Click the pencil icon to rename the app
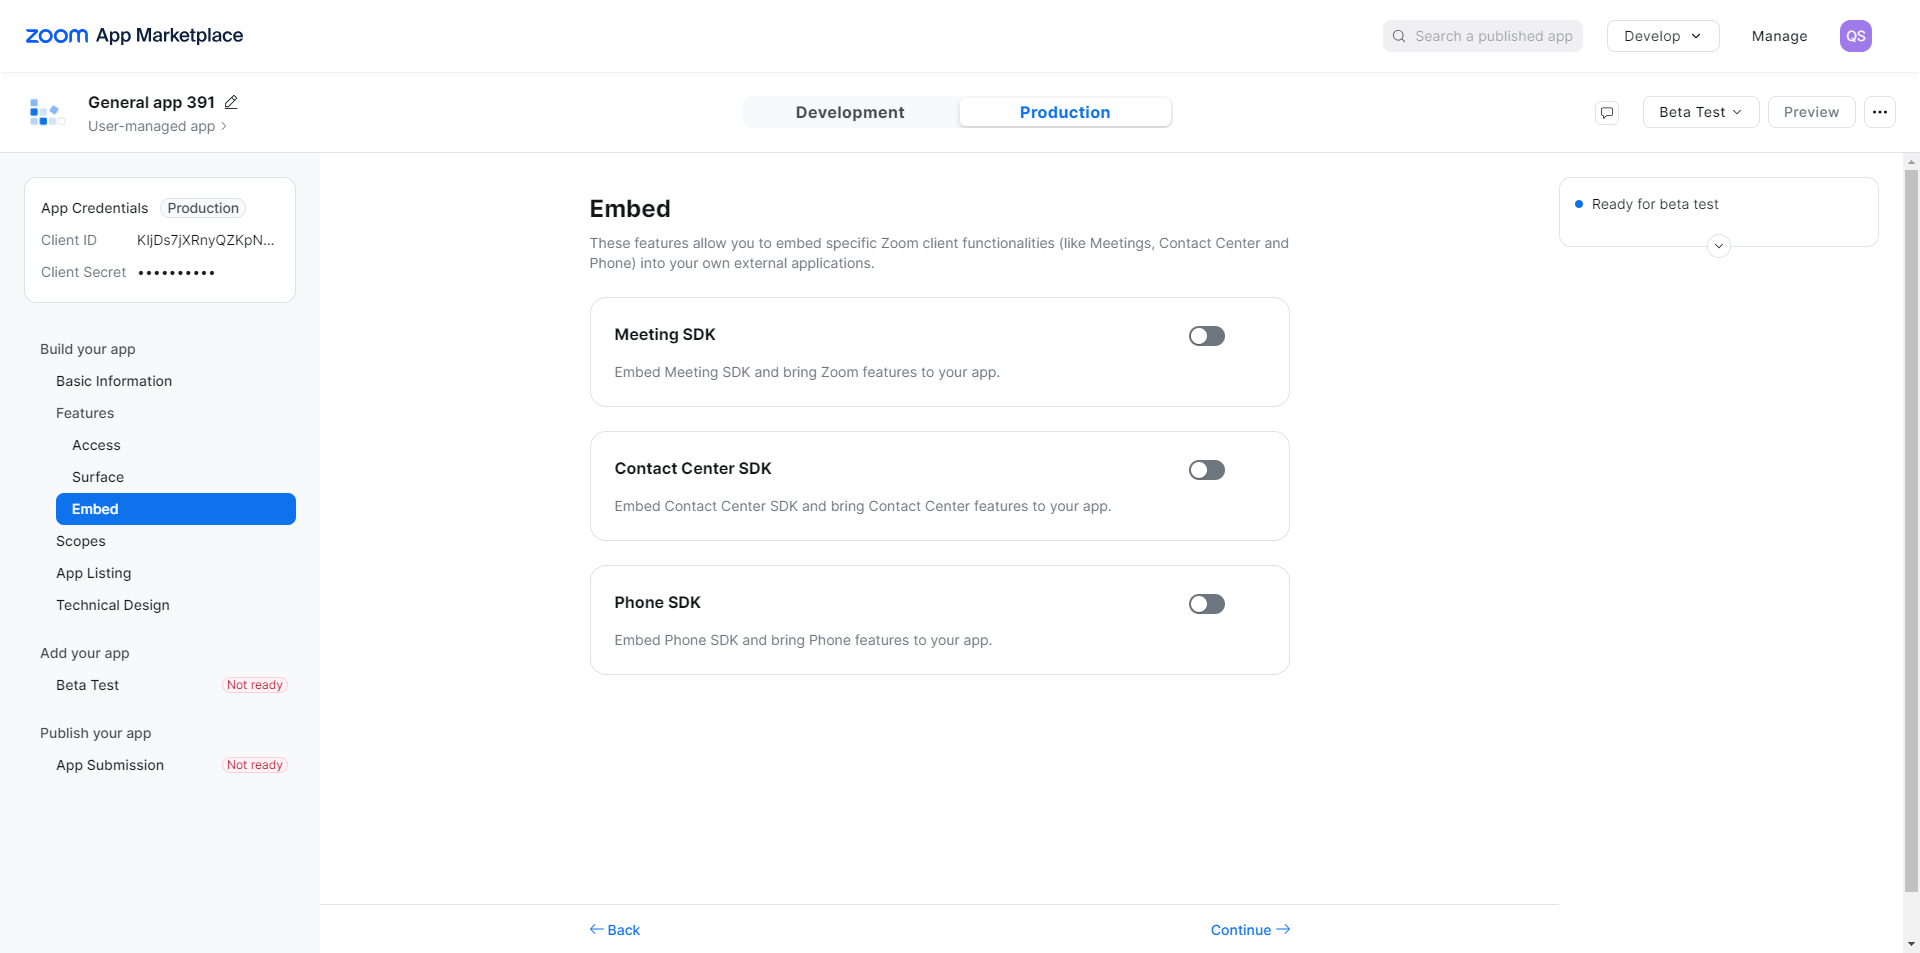The height and width of the screenshot is (953, 1920). click(231, 102)
